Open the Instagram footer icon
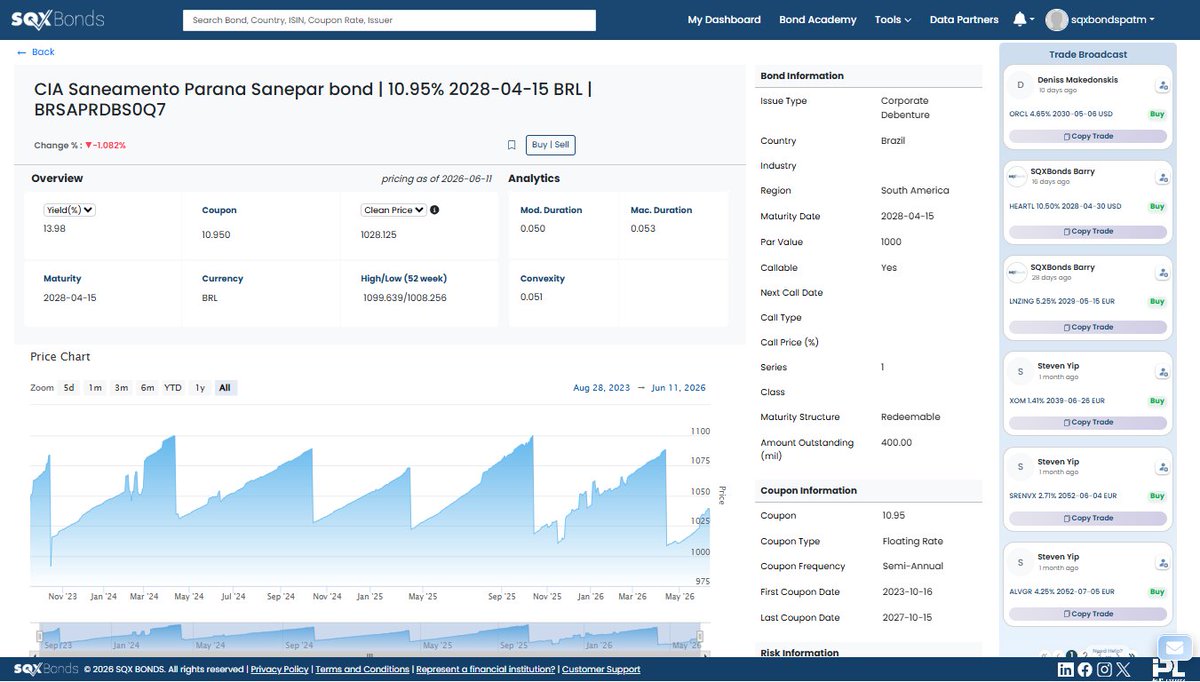Image resolution: width=1200 pixels, height=682 pixels. [x=1104, y=670]
